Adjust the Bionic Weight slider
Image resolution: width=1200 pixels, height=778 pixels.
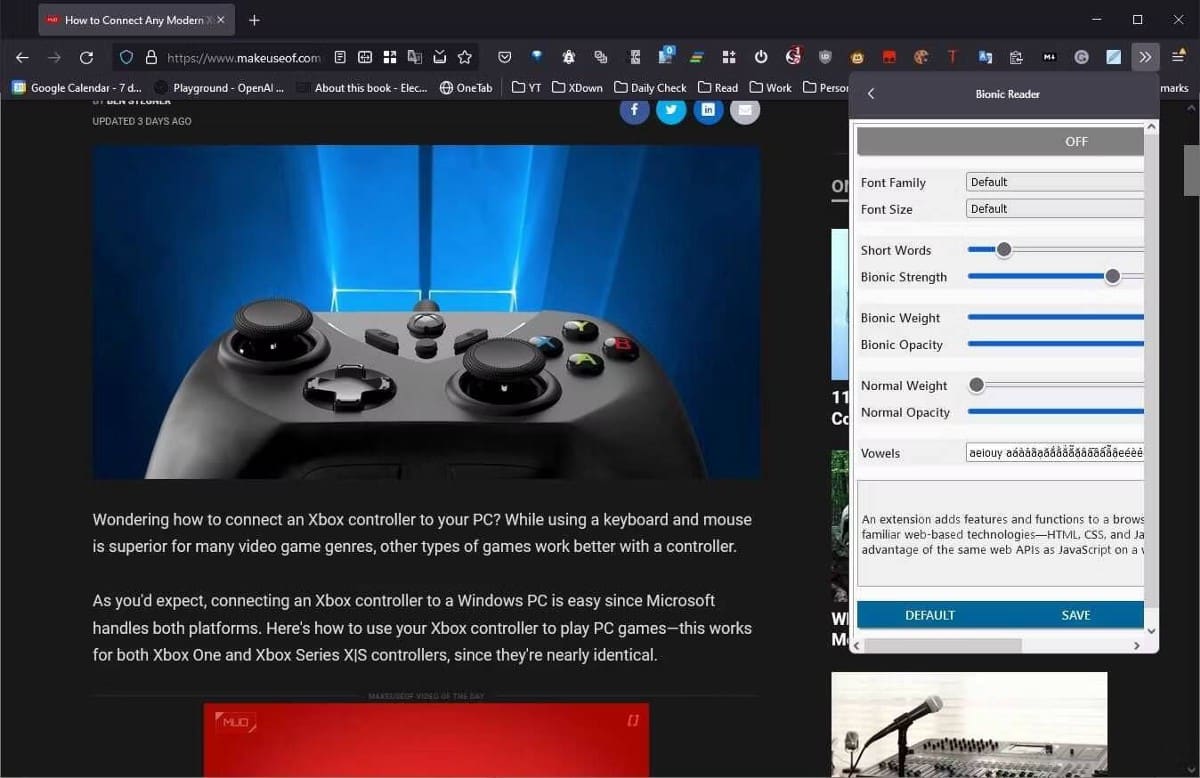pos(1055,318)
